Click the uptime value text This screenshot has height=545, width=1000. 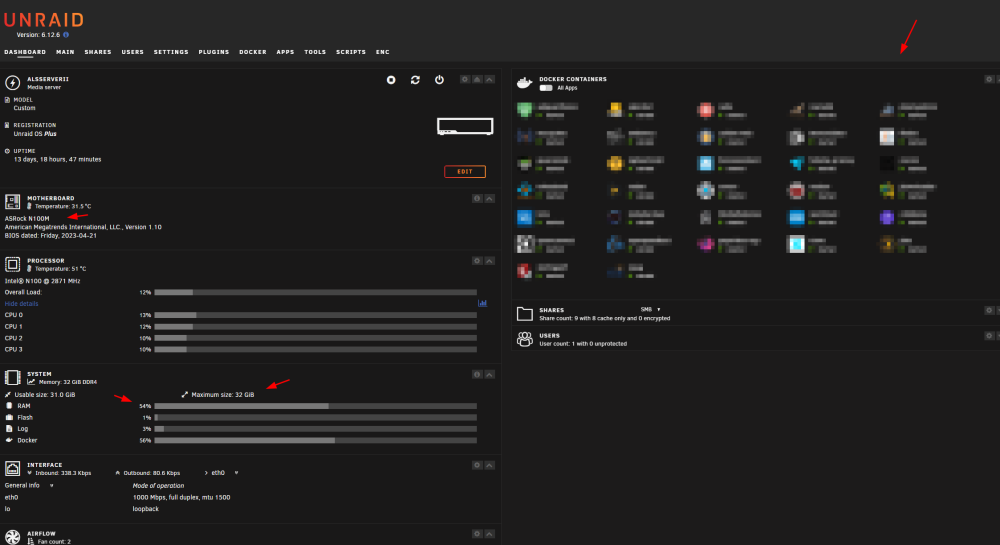(x=57, y=159)
